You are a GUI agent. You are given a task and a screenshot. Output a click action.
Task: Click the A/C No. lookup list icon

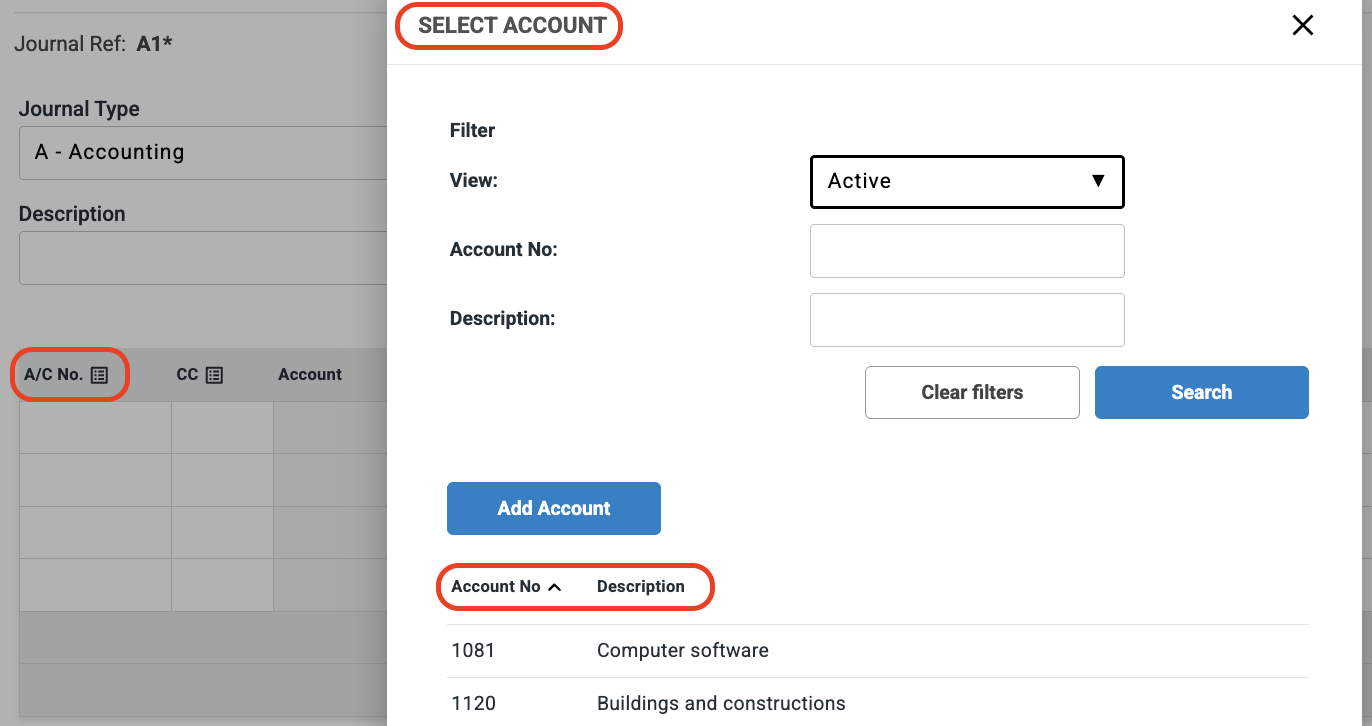[x=99, y=375]
